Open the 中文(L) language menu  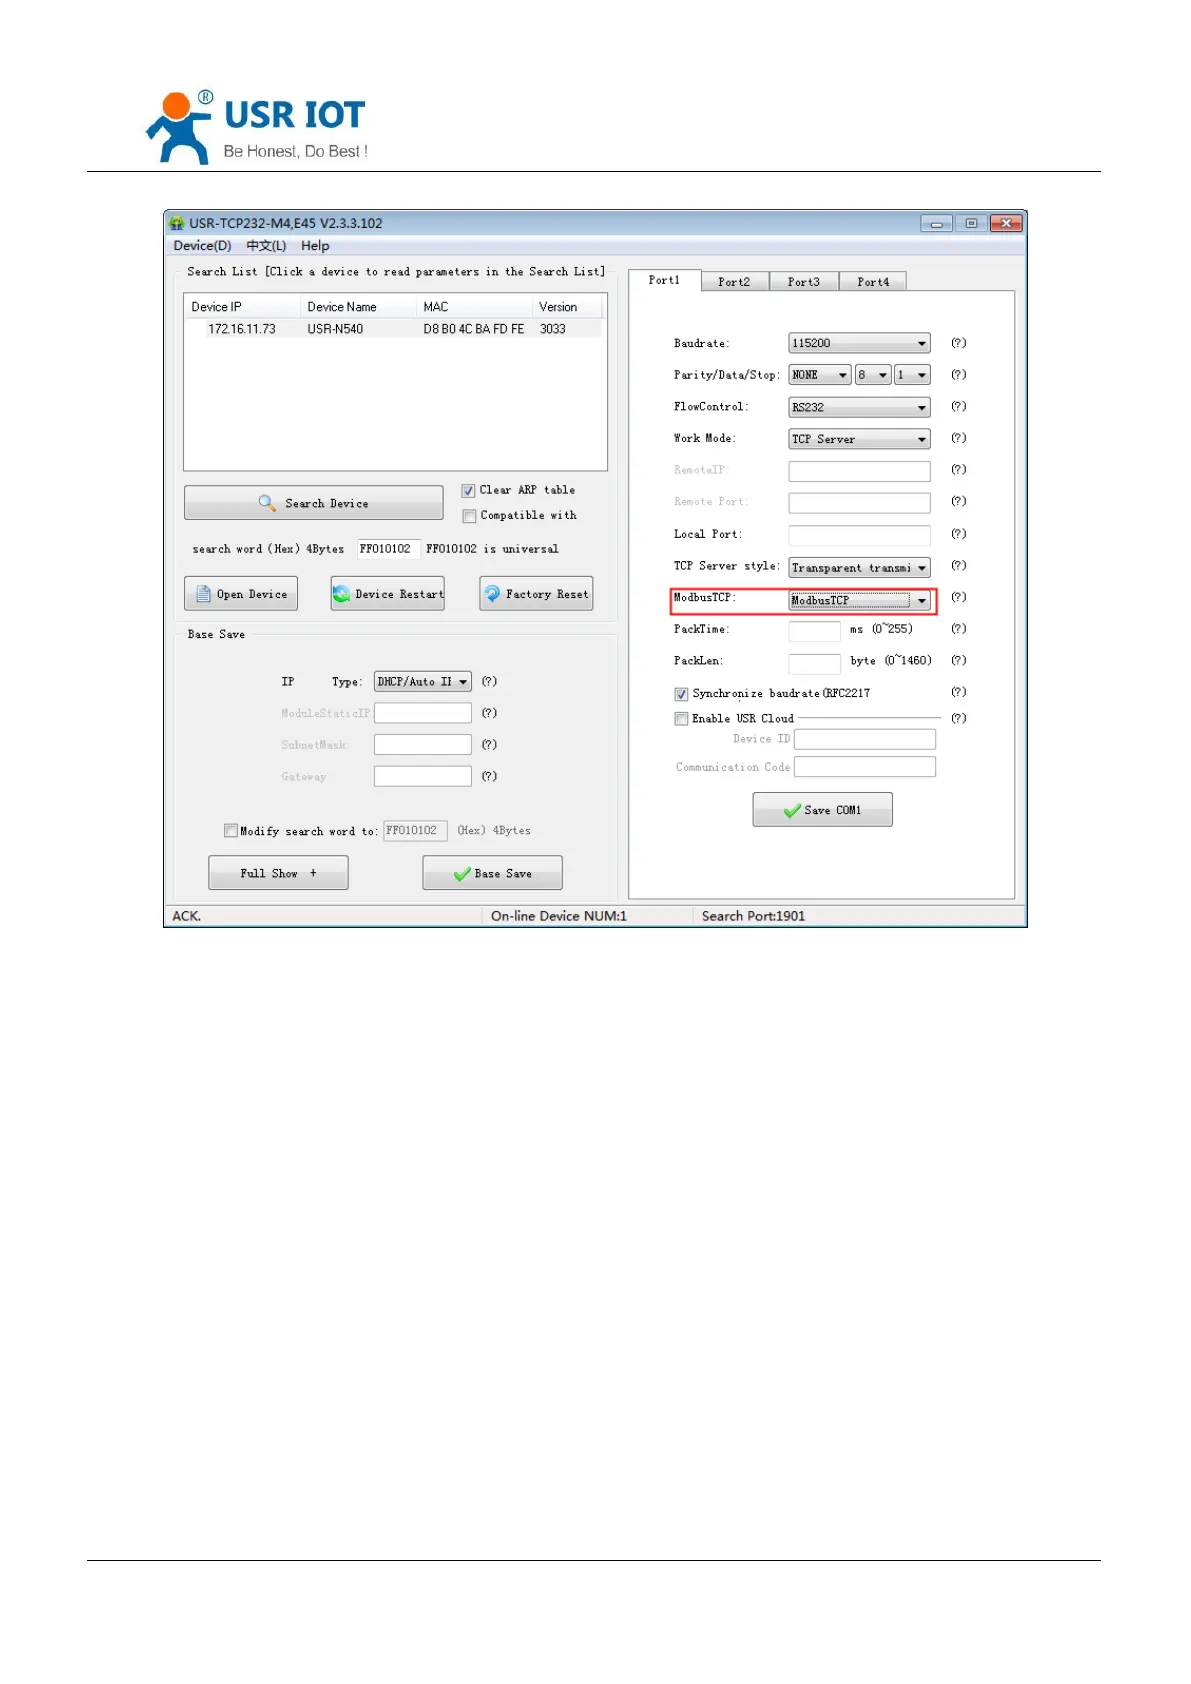point(266,246)
